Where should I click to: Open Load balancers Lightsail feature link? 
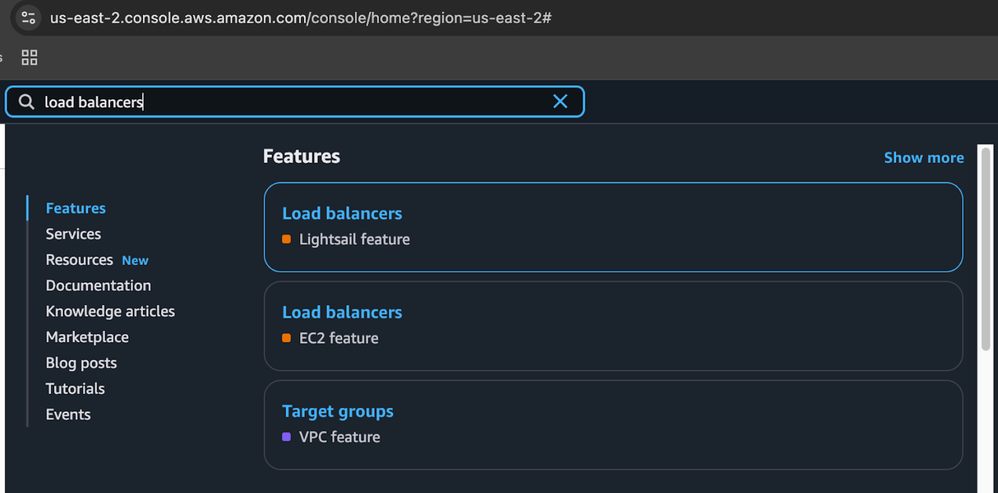pyautogui.click(x=342, y=214)
